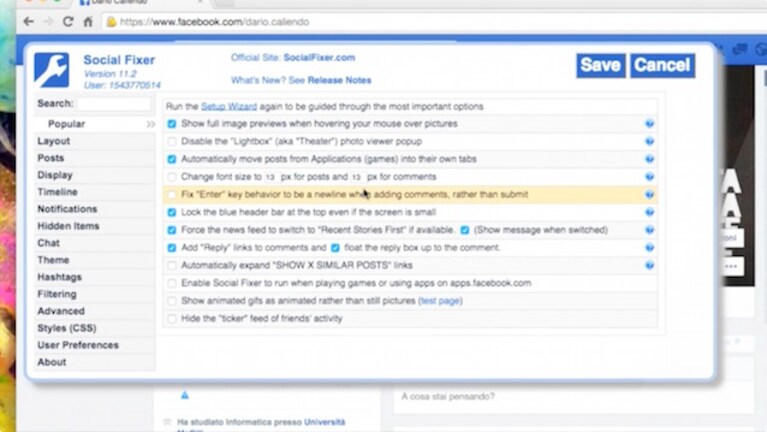Click the padlock icon in address bar
Screen dimensions: 767x432
[112, 22]
